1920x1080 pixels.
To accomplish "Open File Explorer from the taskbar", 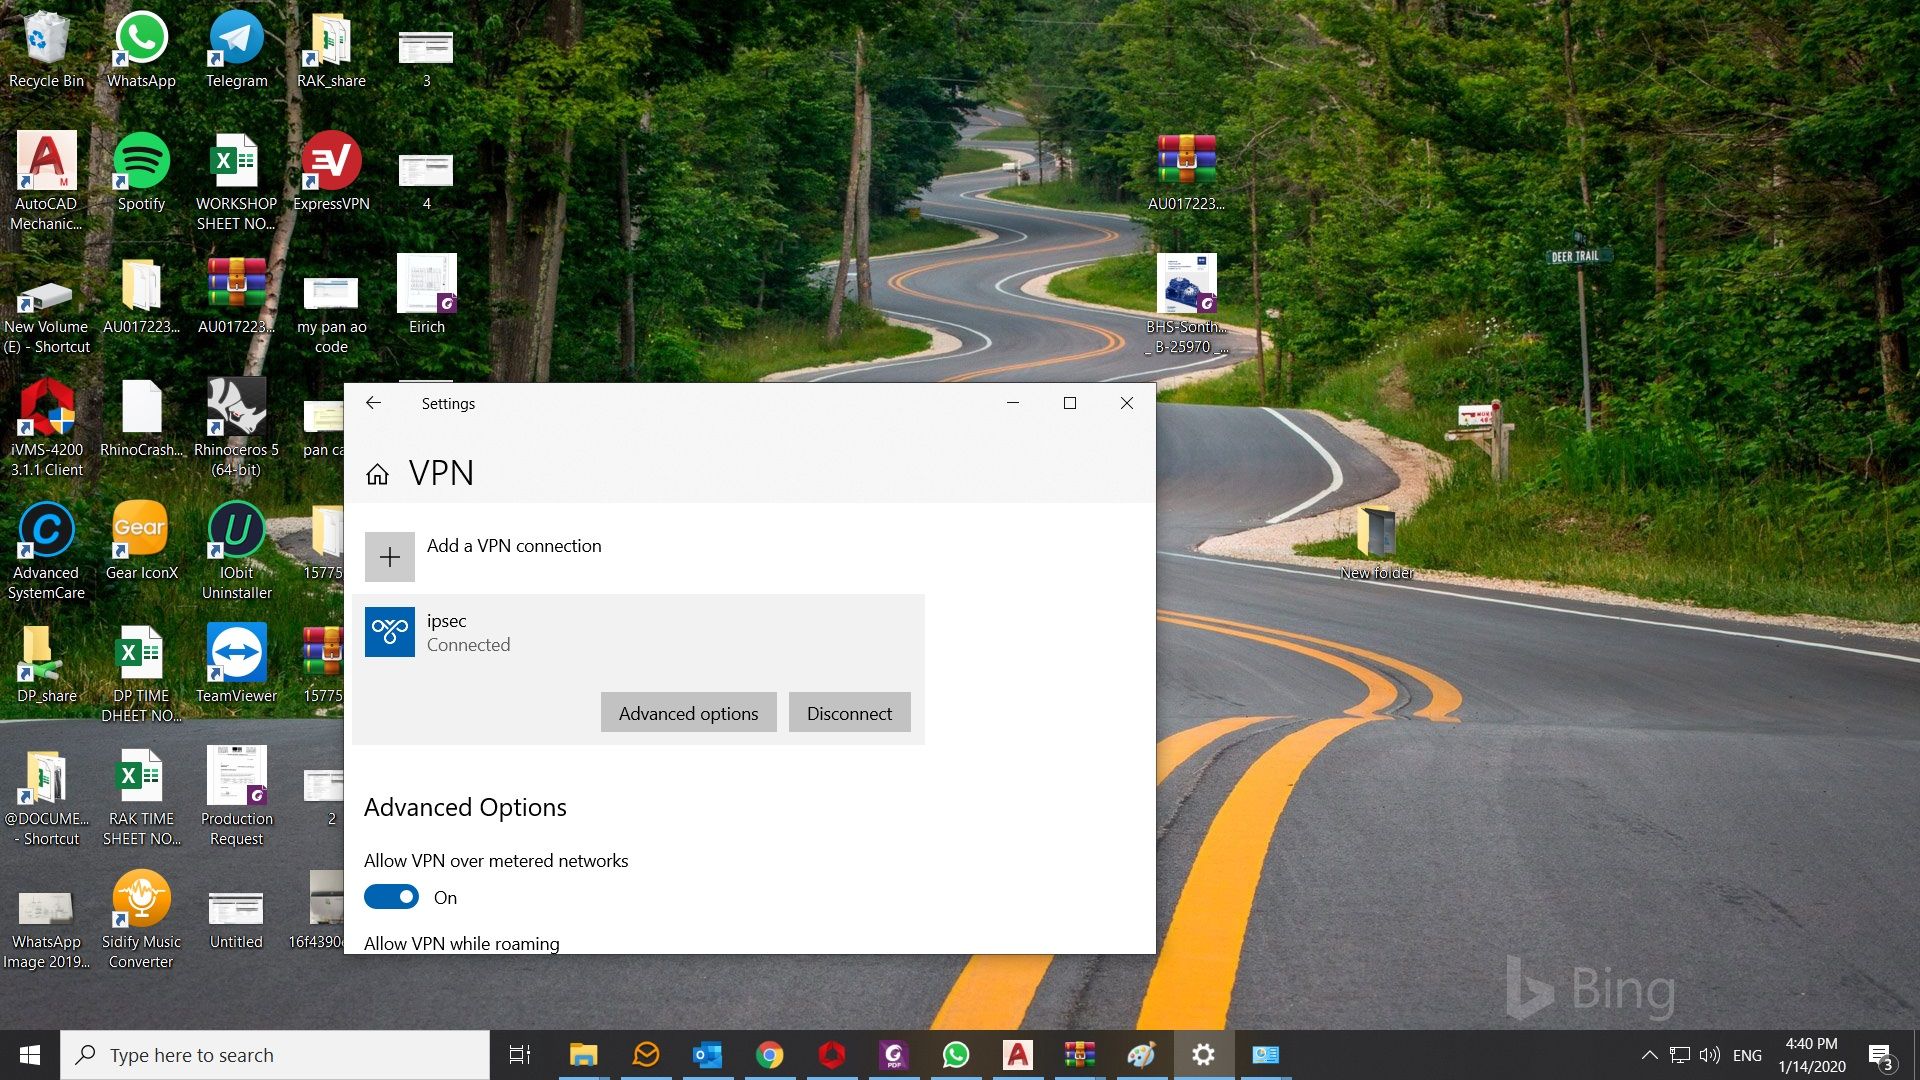I will [x=583, y=1055].
